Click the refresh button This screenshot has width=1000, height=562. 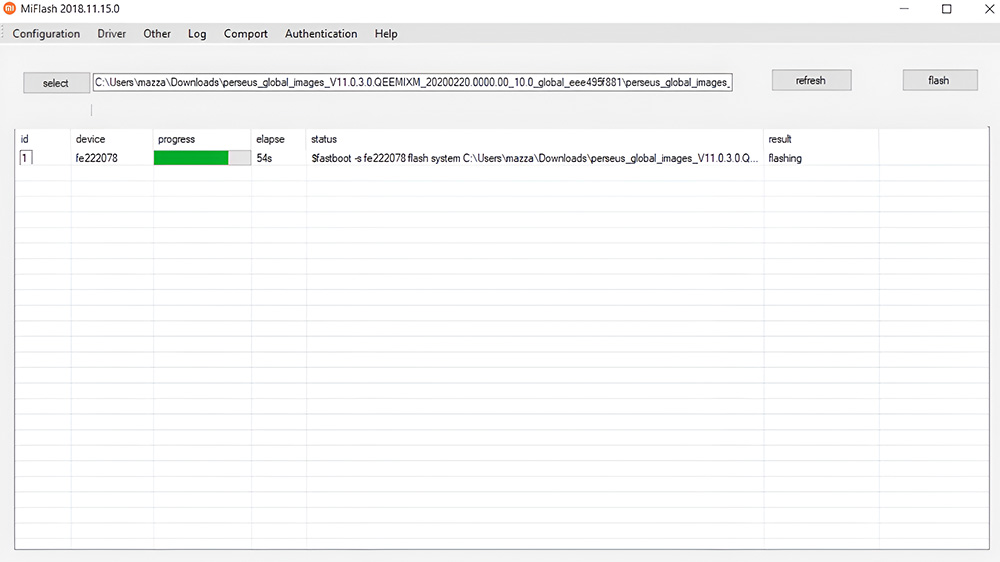point(811,80)
